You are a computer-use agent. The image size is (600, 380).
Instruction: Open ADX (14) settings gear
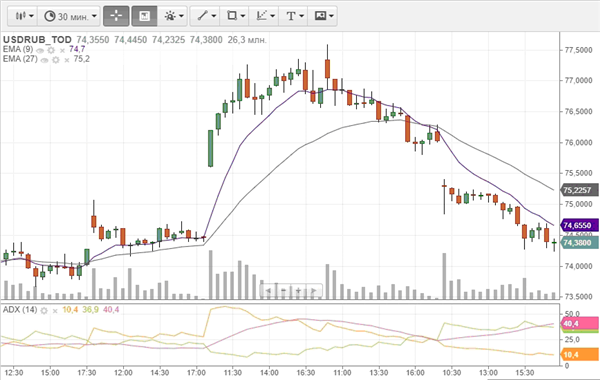click(x=44, y=310)
